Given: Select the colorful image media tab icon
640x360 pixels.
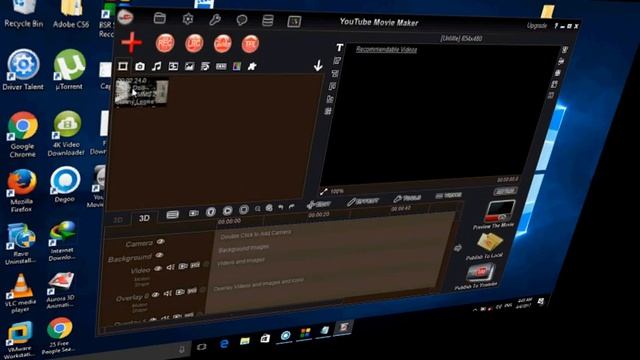Looking at the screenshot, I should click(237, 66).
